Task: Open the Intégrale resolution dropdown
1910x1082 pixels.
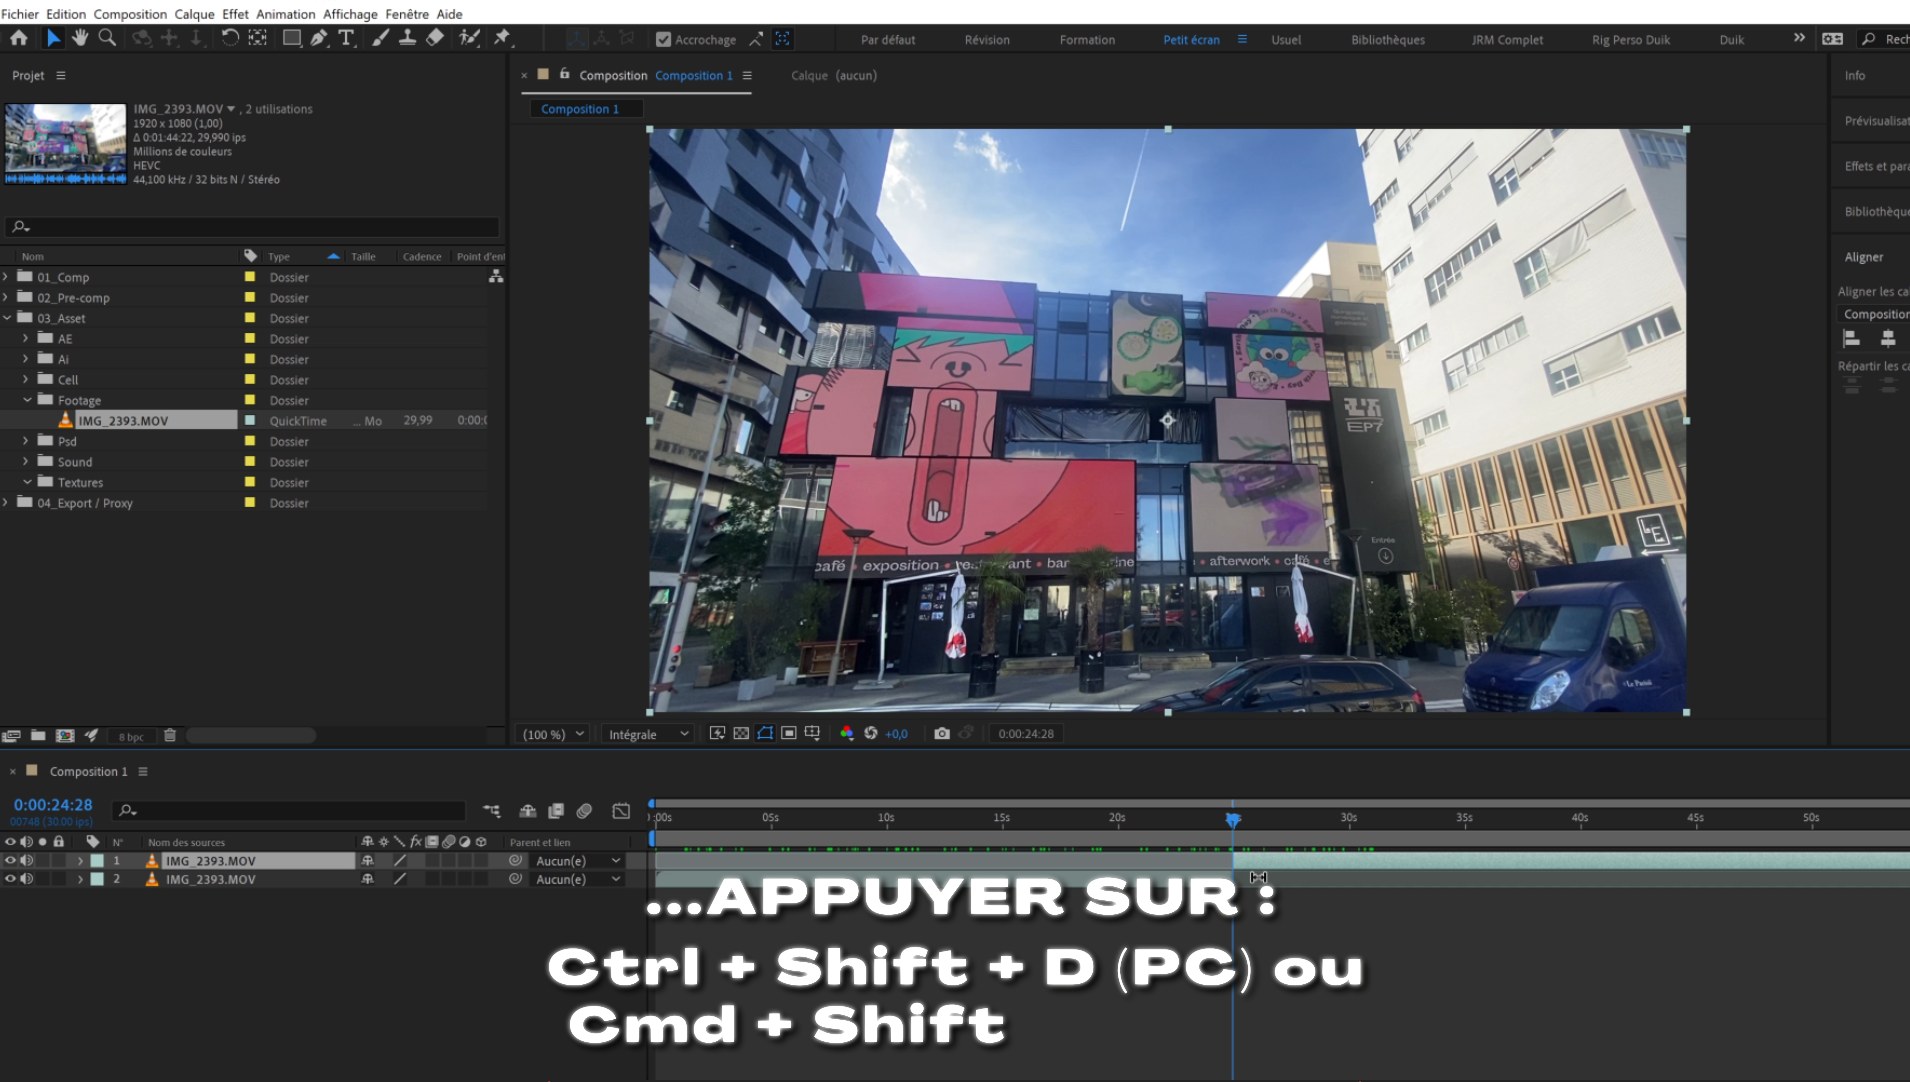Action: (x=648, y=734)
